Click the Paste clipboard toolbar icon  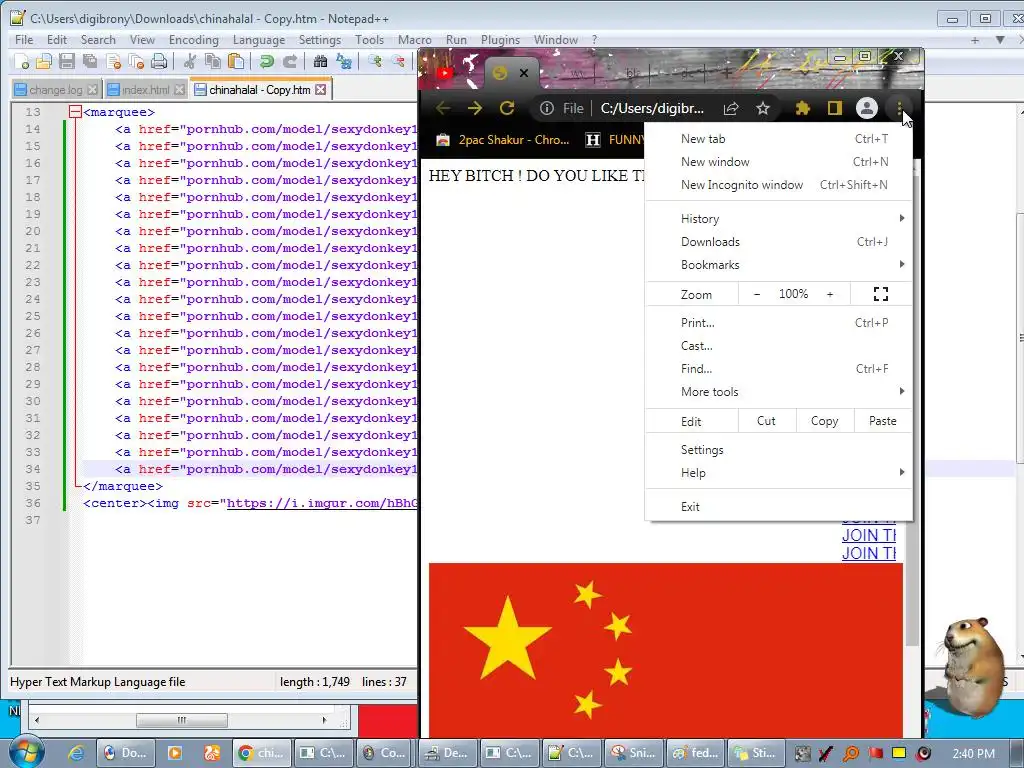pos(235,62)
